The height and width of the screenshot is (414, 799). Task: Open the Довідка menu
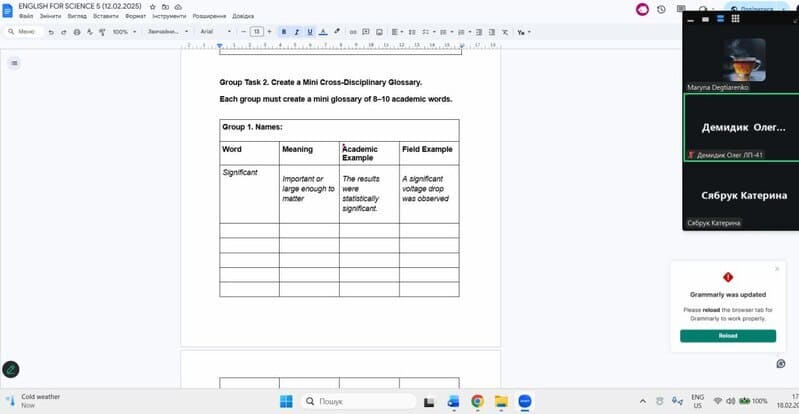click(243, 16)
